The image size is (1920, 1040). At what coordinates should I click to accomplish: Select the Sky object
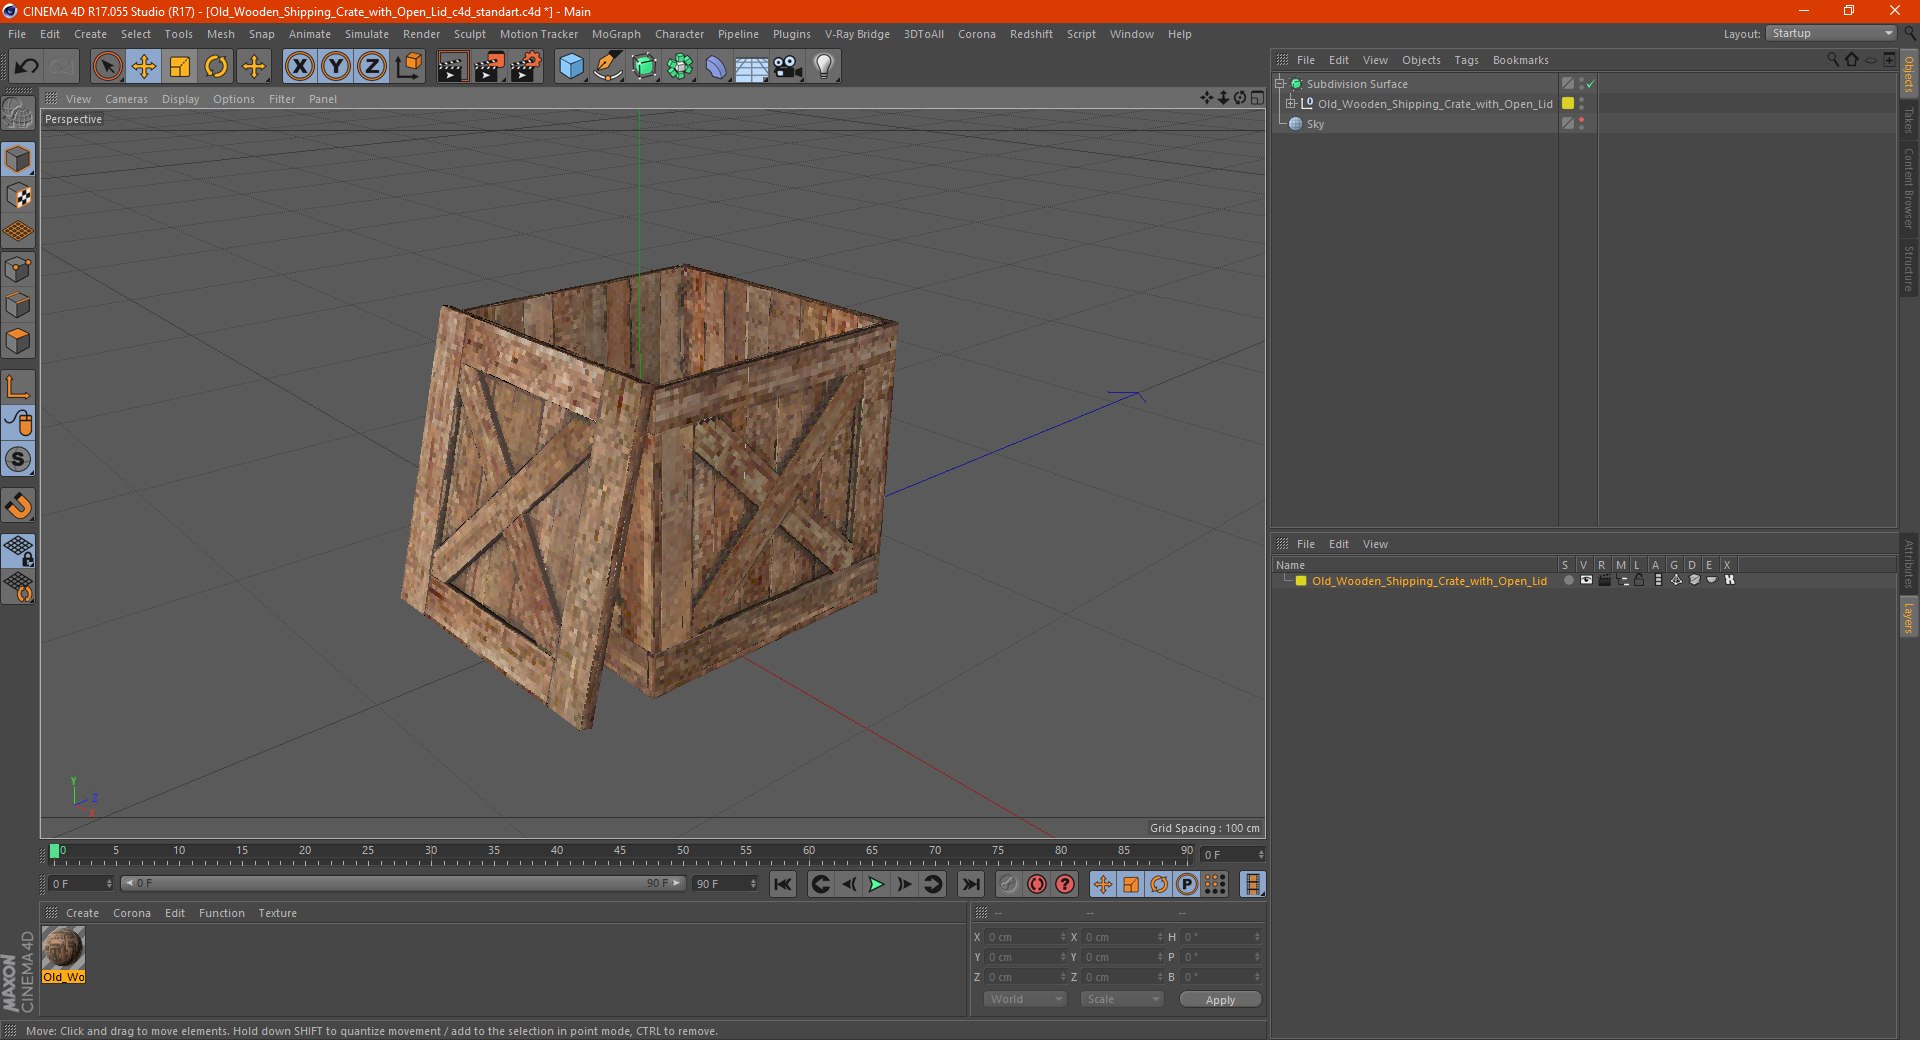[x=1315, y=124]
